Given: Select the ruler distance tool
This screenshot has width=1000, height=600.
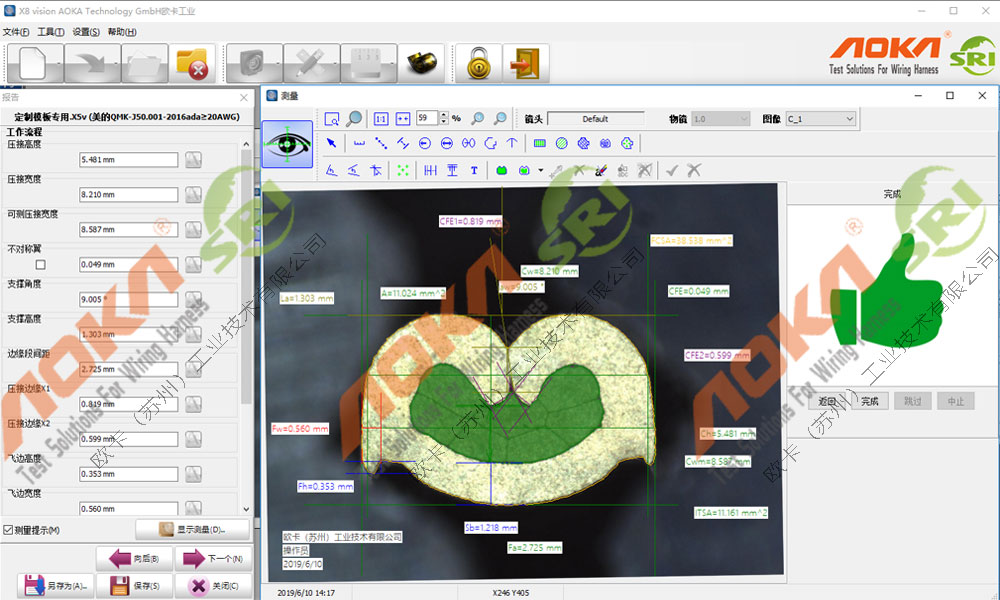Looking at the screenshot, I should (359, 143).
